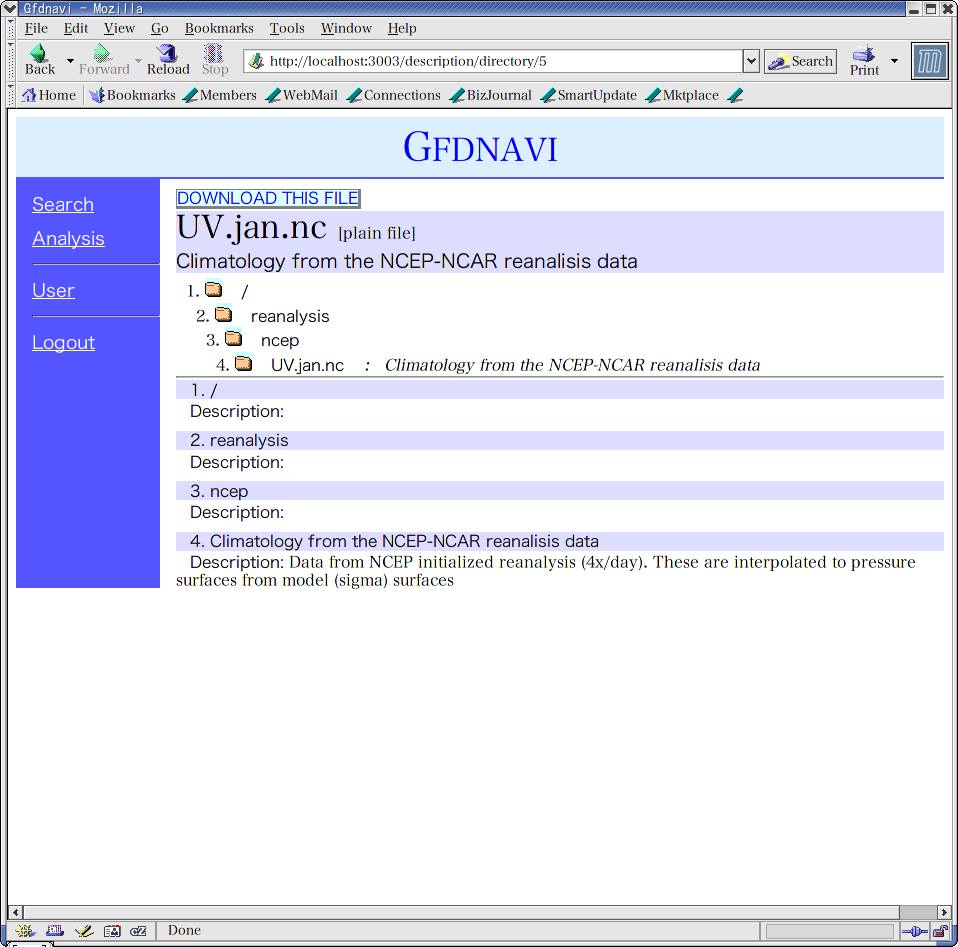Open the Search sidebar link
This screenshot has height=947, width=958.
(63, 205)
